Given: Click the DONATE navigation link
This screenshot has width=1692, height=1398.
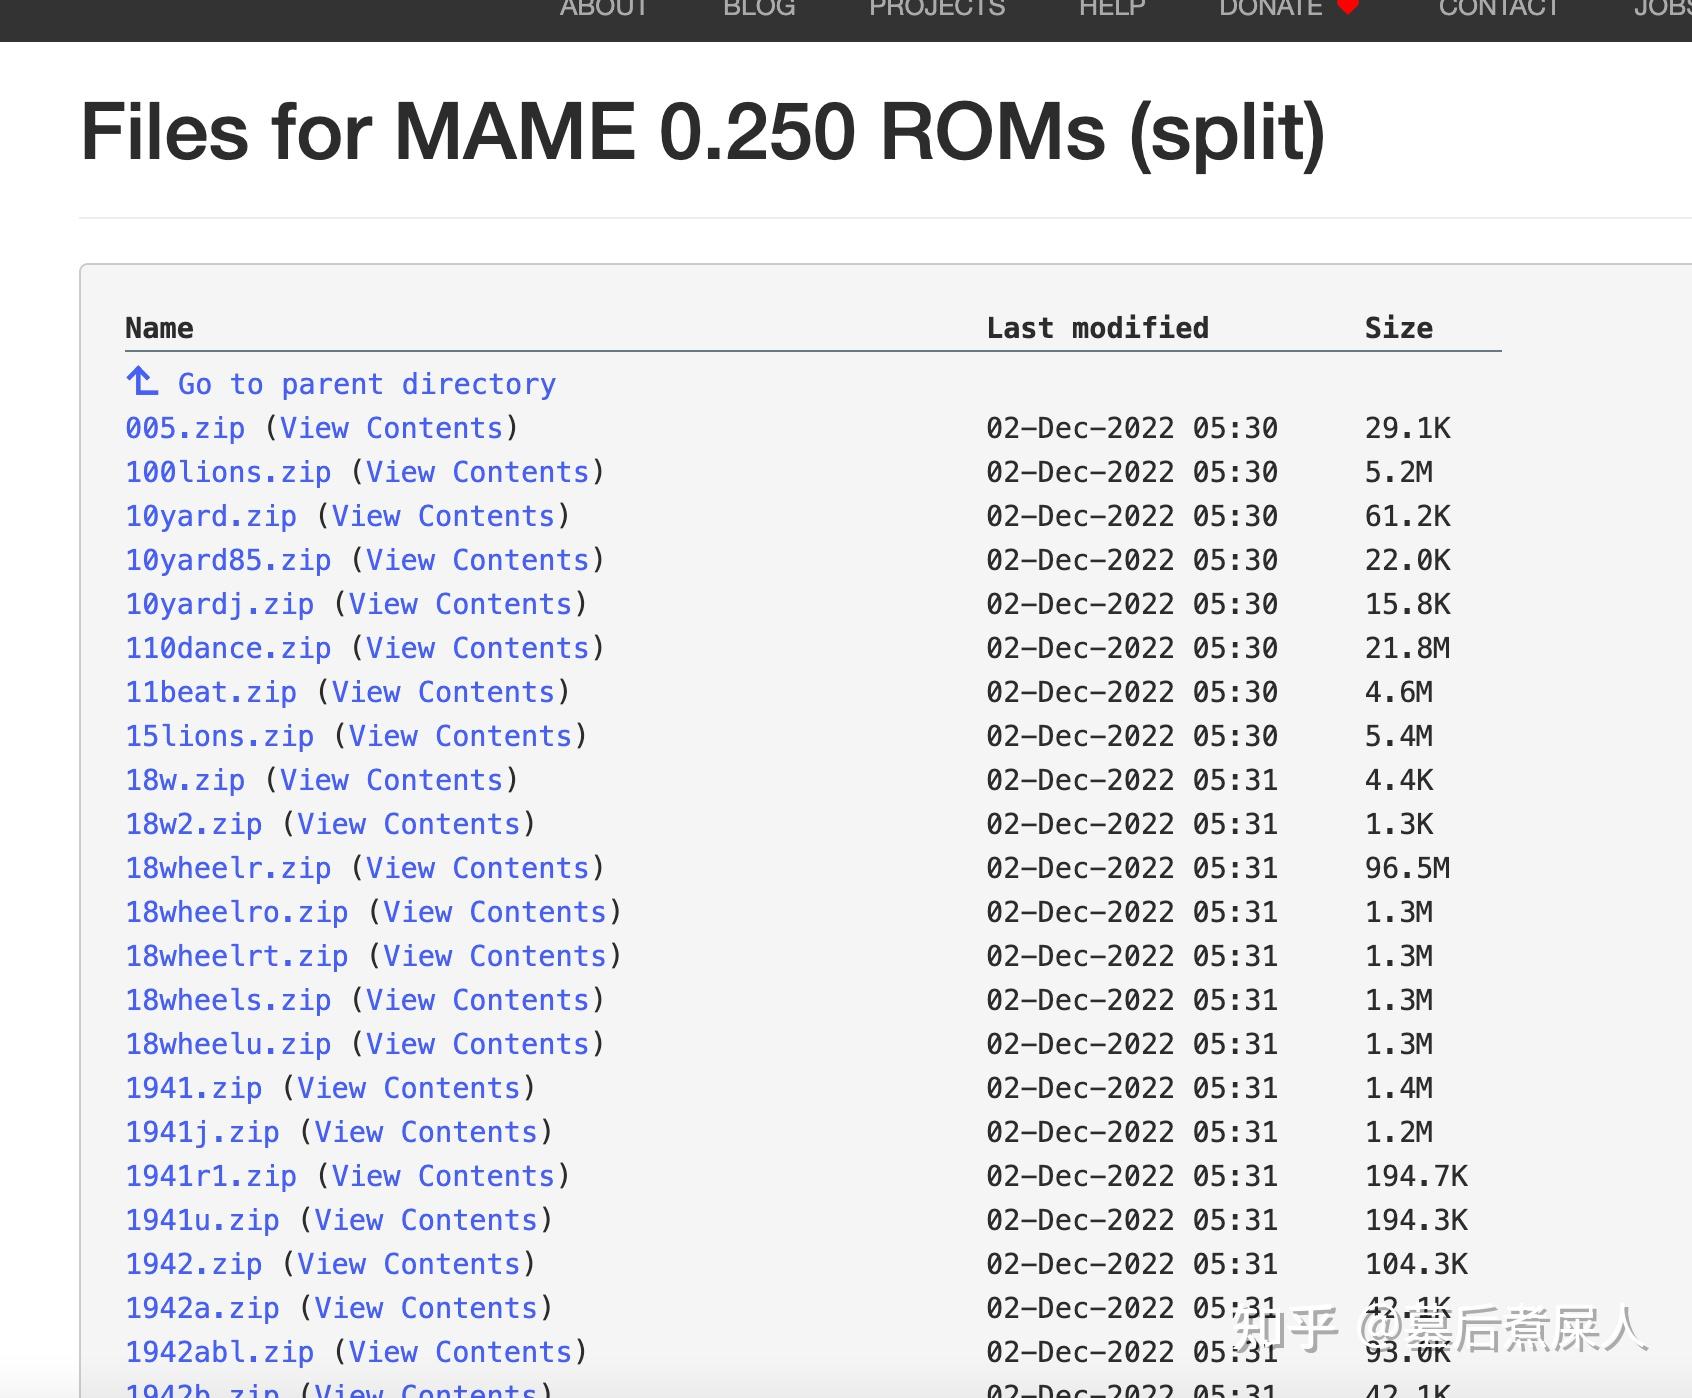Looking at the screenshot, I should [x=1269, y=8].
